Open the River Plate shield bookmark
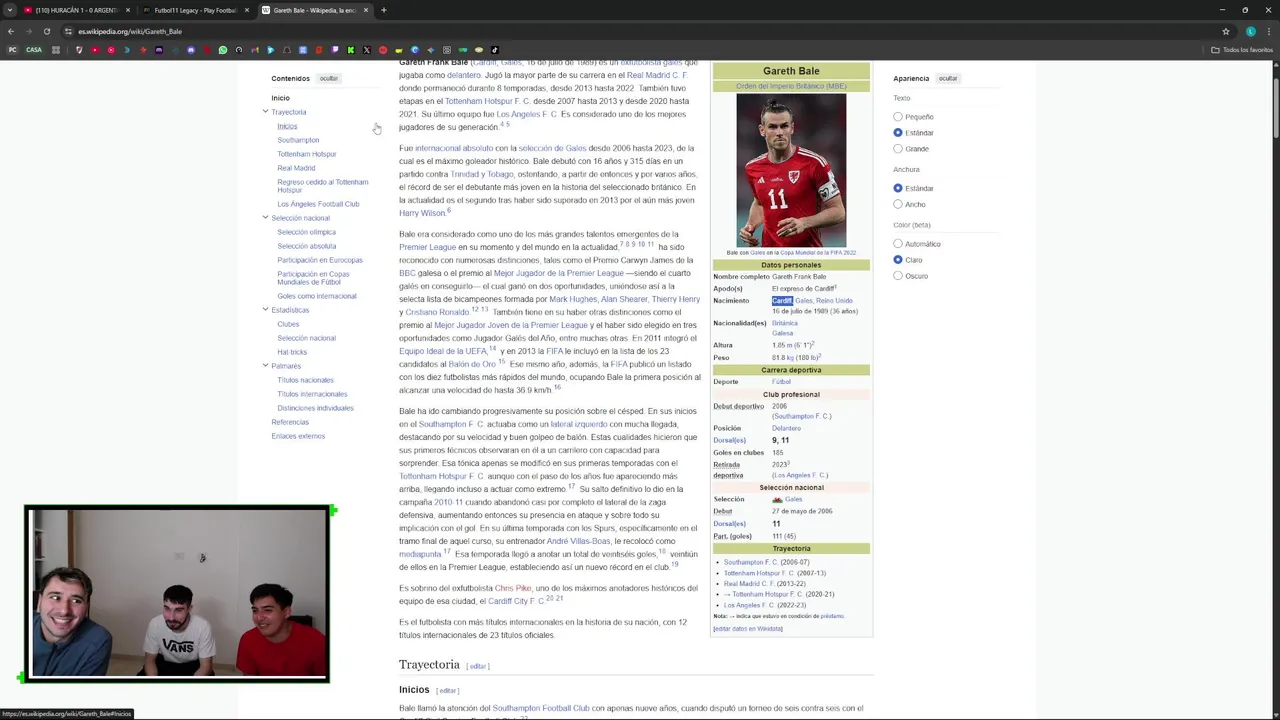 (x=79, y=50)
